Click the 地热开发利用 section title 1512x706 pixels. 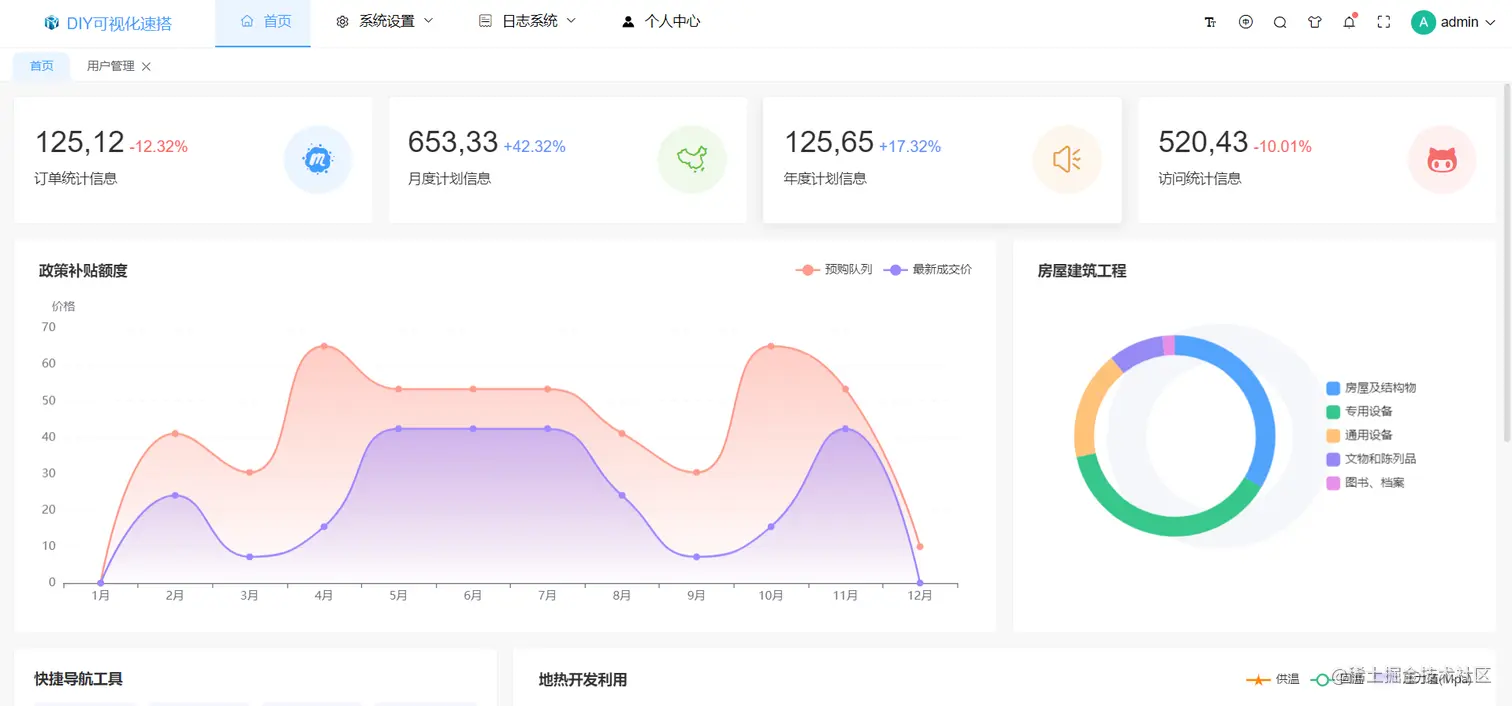pyautogui.click(x=583, y=680)
